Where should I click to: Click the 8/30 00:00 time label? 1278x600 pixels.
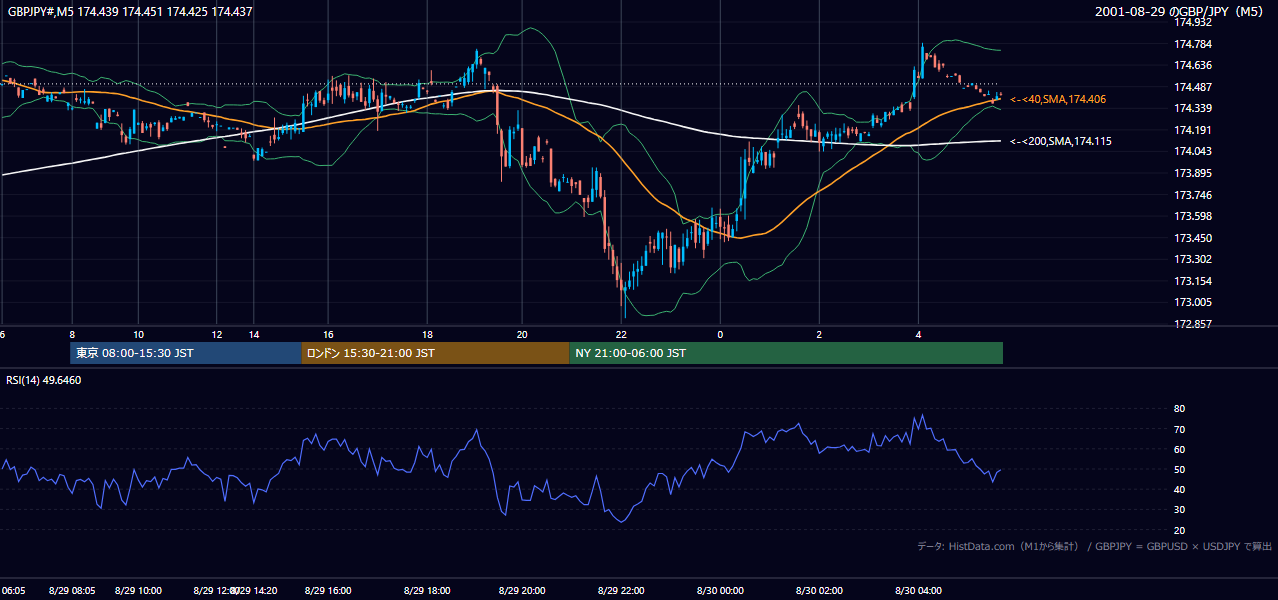(720, 591)
